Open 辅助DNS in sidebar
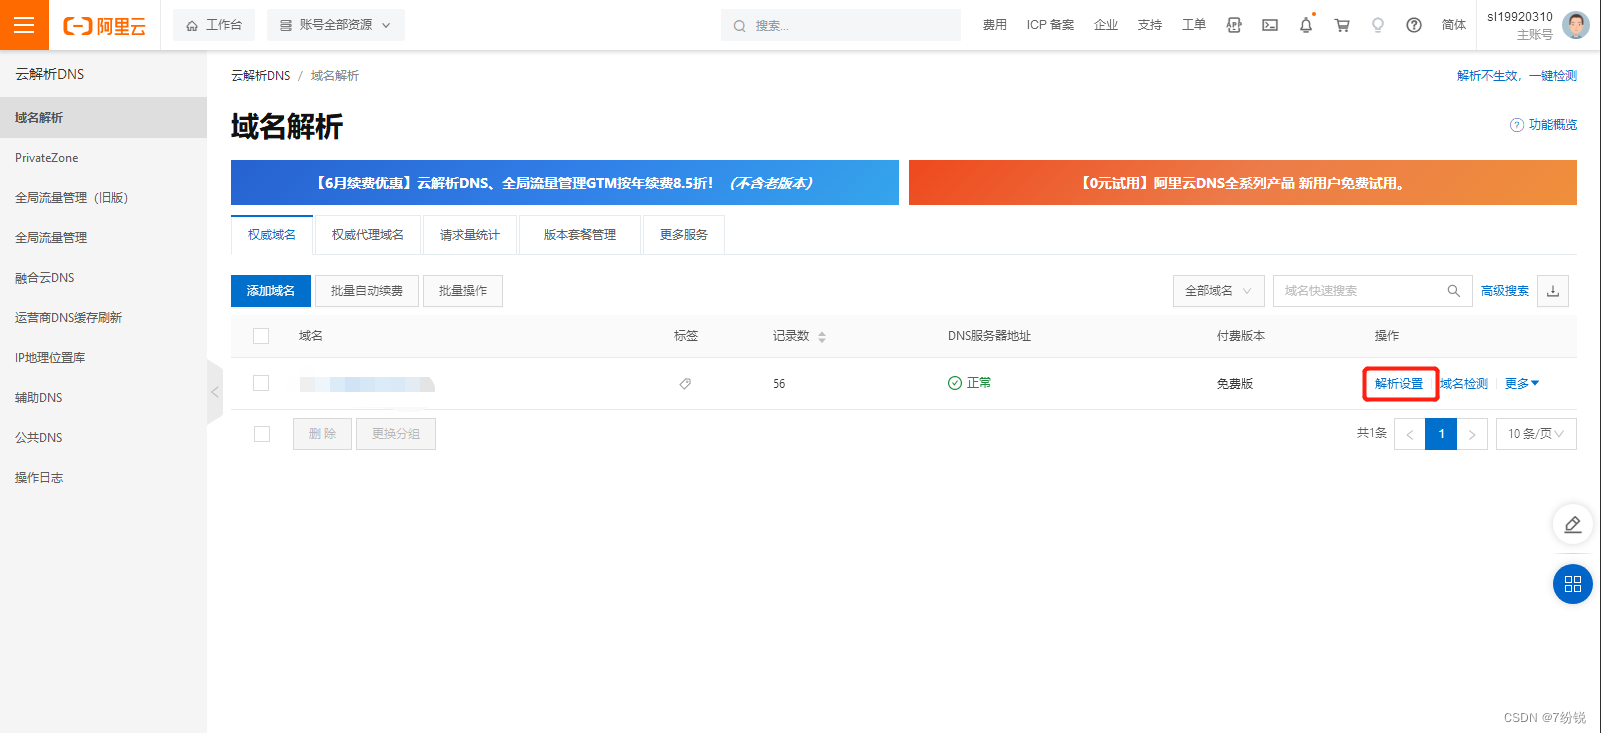 [103, 398]
